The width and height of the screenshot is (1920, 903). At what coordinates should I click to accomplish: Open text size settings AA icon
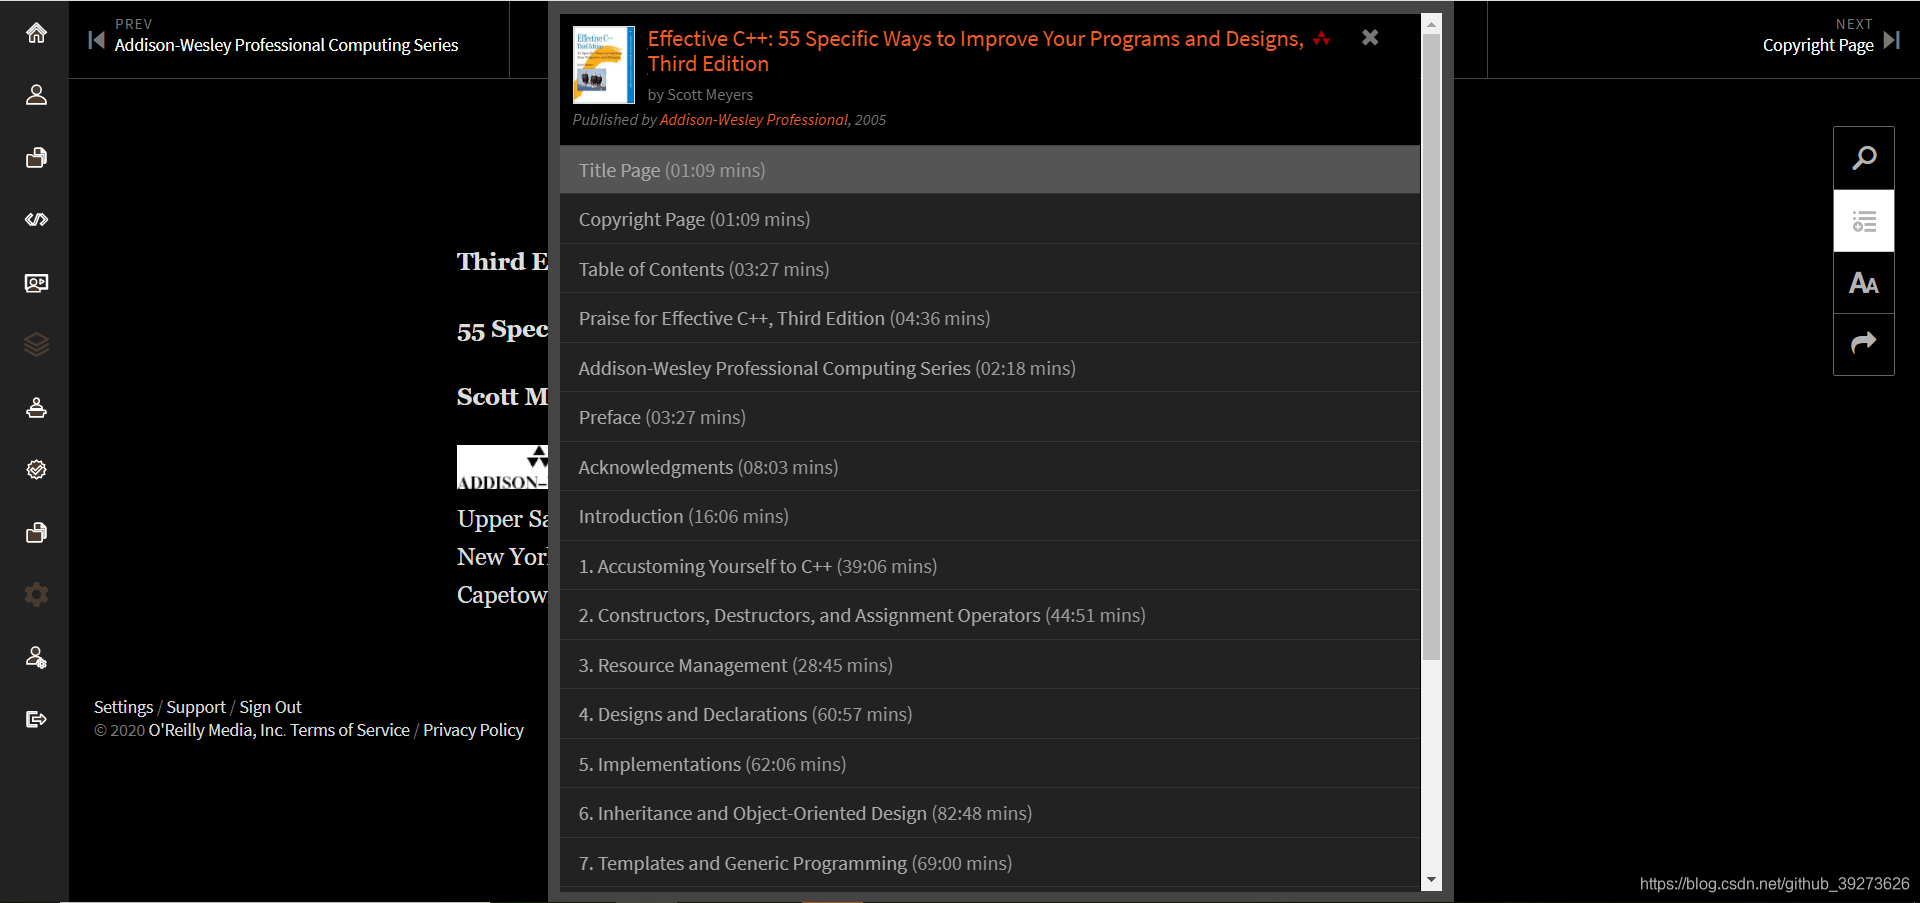1864,283
